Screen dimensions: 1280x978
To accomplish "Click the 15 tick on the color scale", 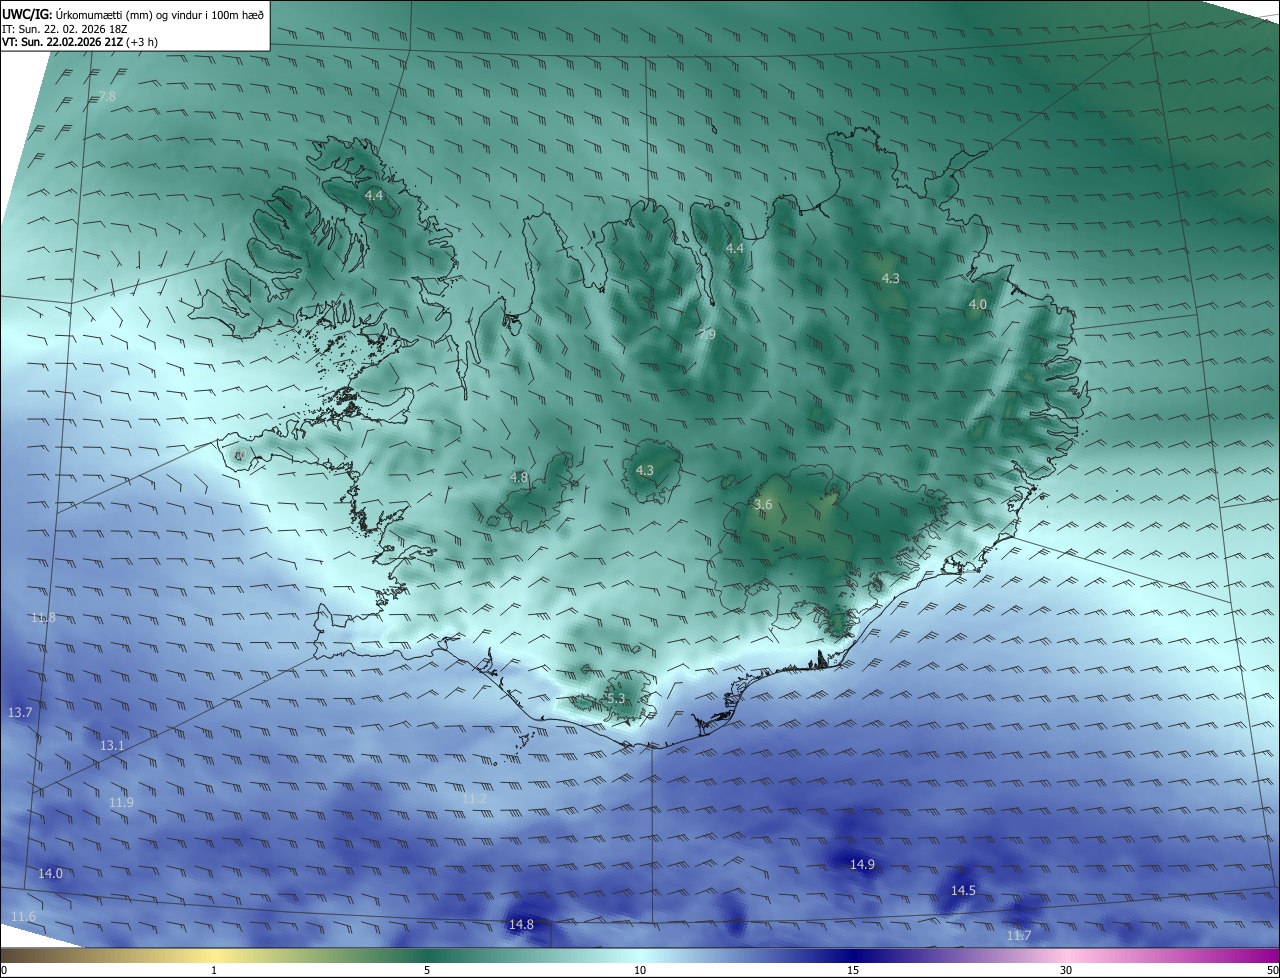I will click(x=853, y=970).
